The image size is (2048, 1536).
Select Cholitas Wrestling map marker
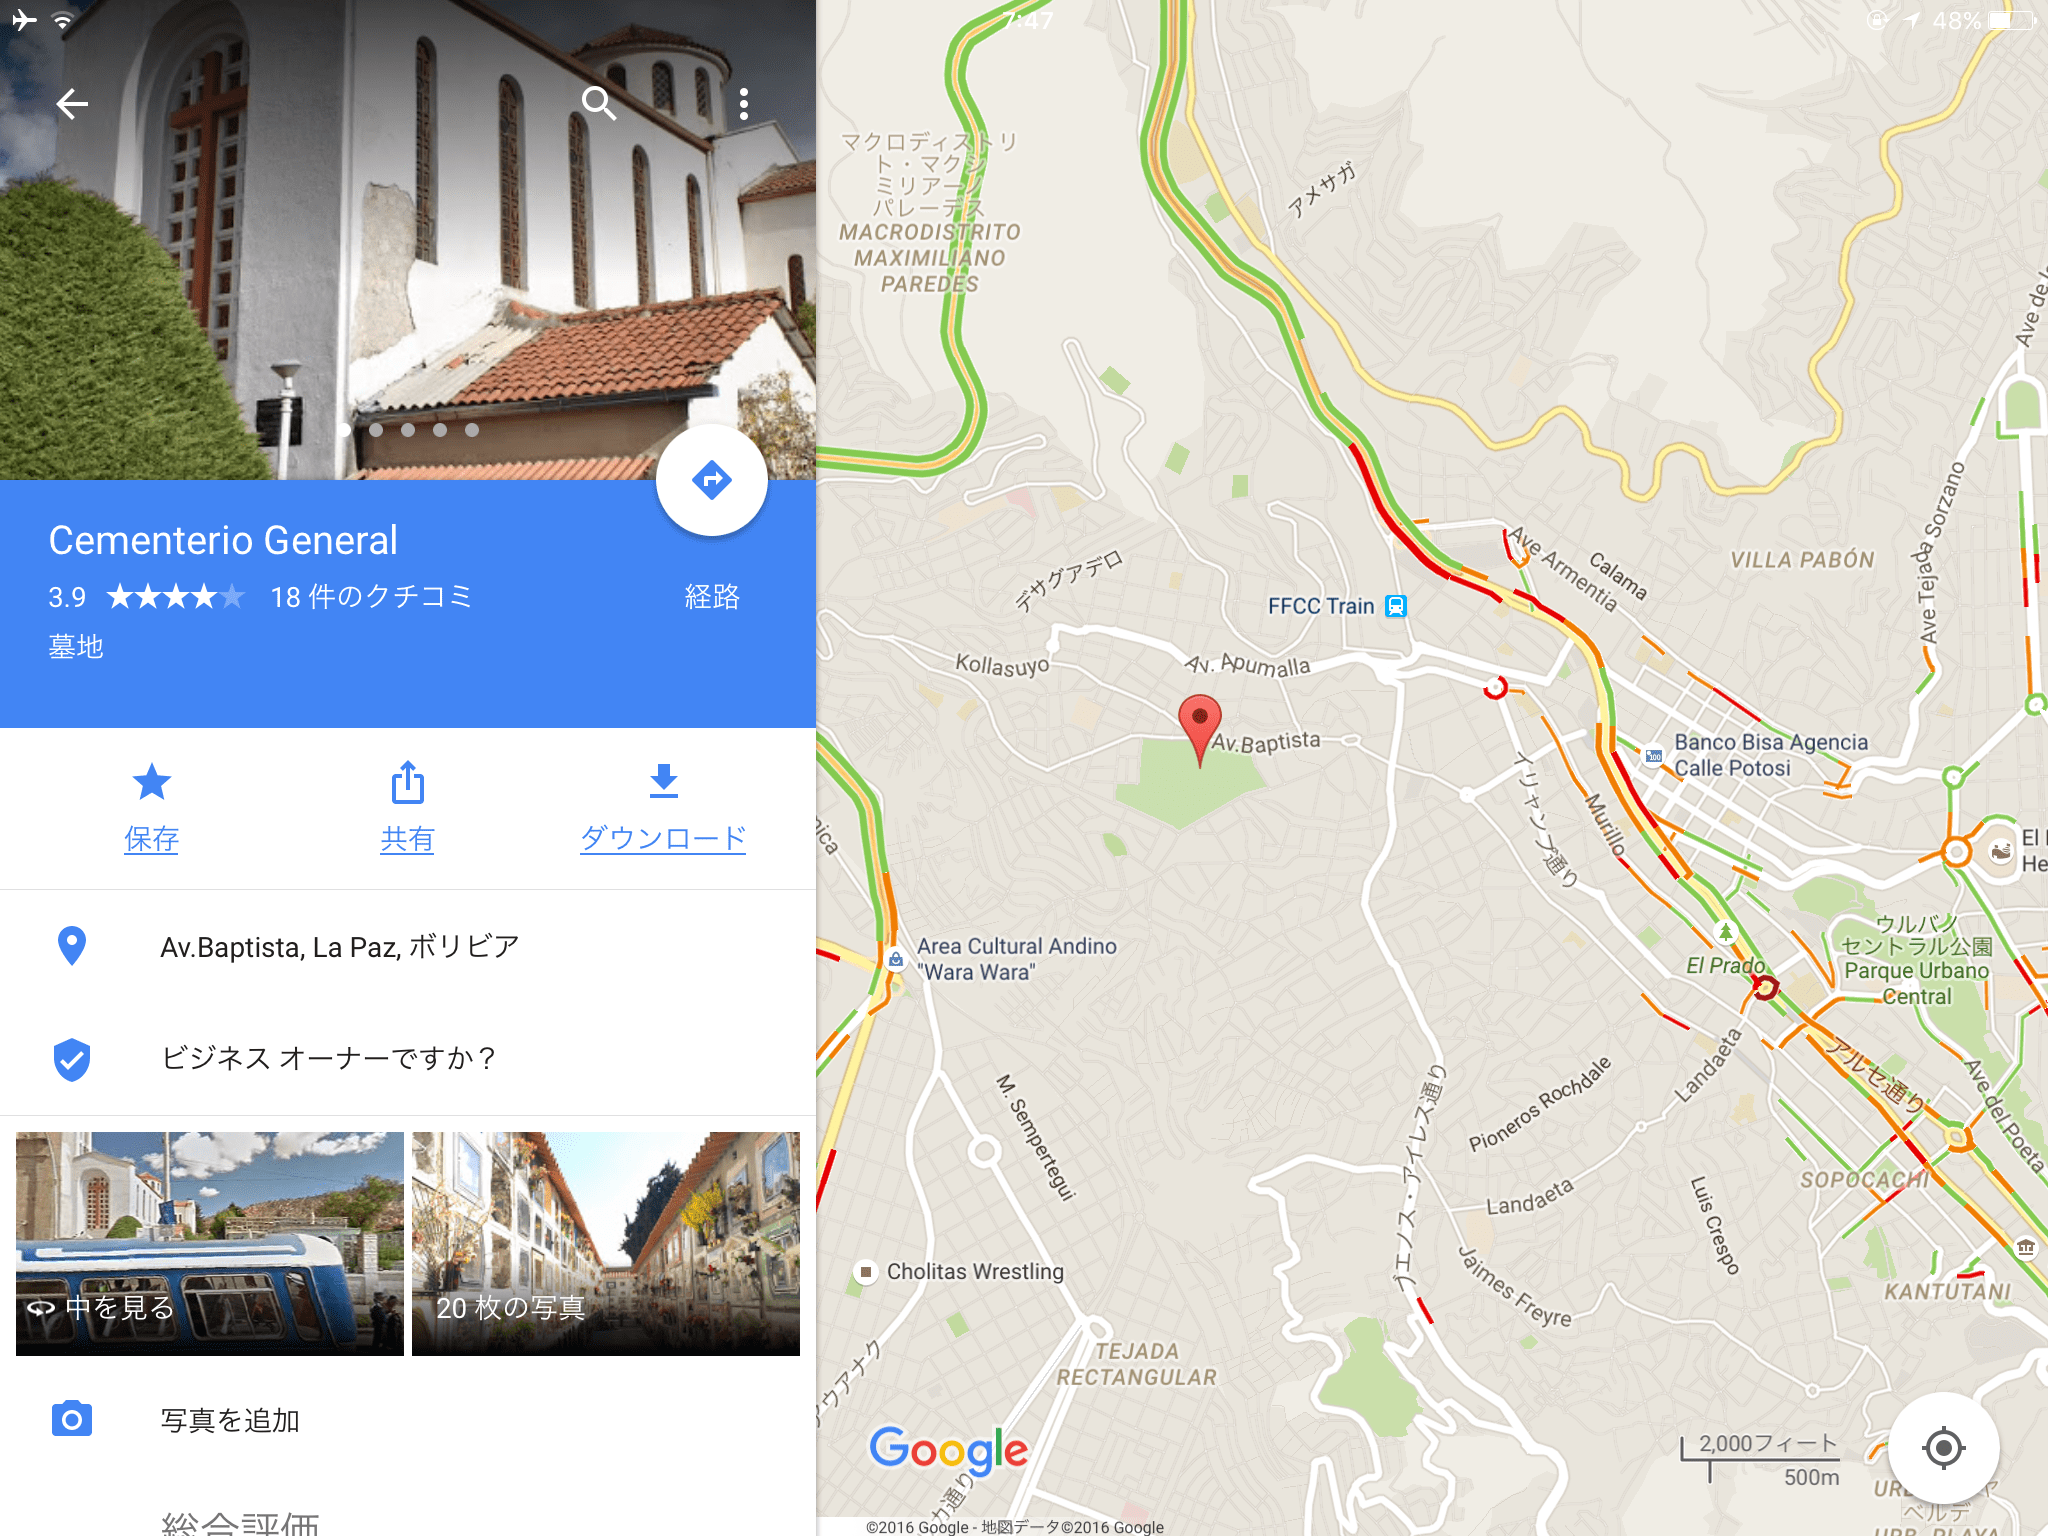pos(866,1272)
